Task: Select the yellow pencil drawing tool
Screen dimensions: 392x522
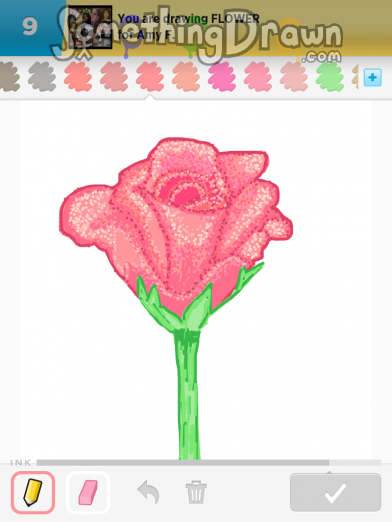Action: coord(33,492)
